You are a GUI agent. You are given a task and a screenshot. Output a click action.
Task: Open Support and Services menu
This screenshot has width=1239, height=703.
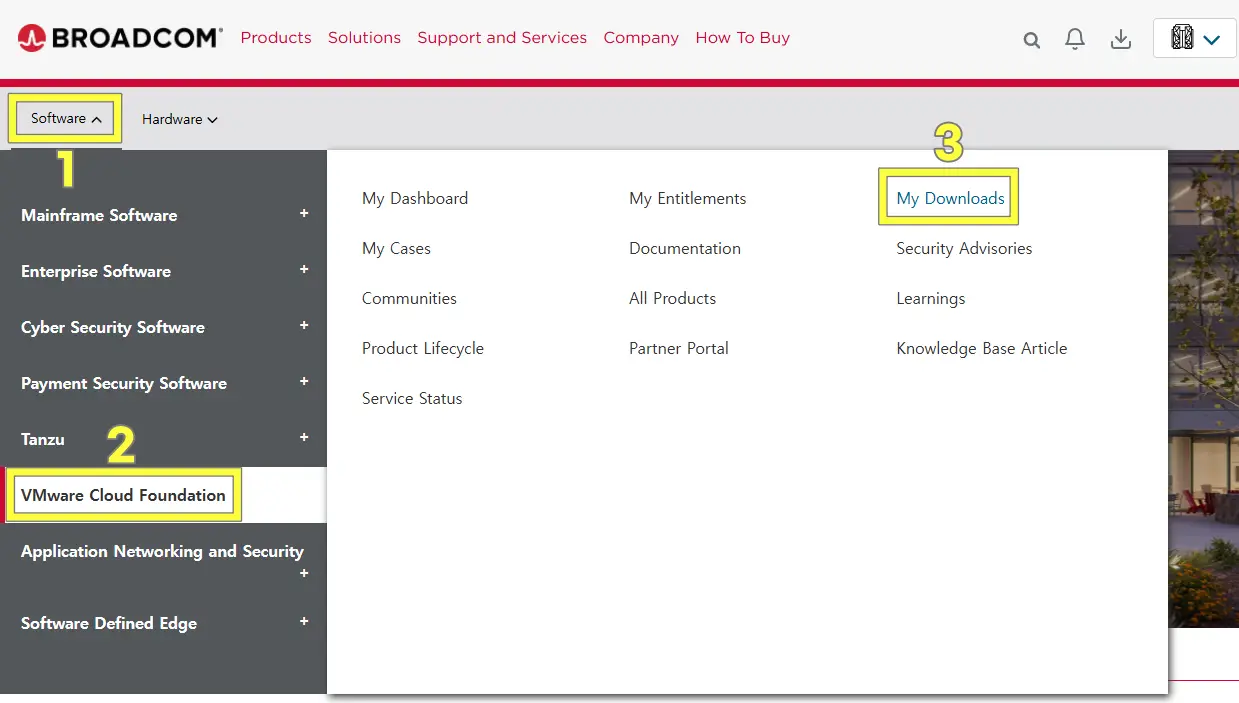[x=502, y=38]
